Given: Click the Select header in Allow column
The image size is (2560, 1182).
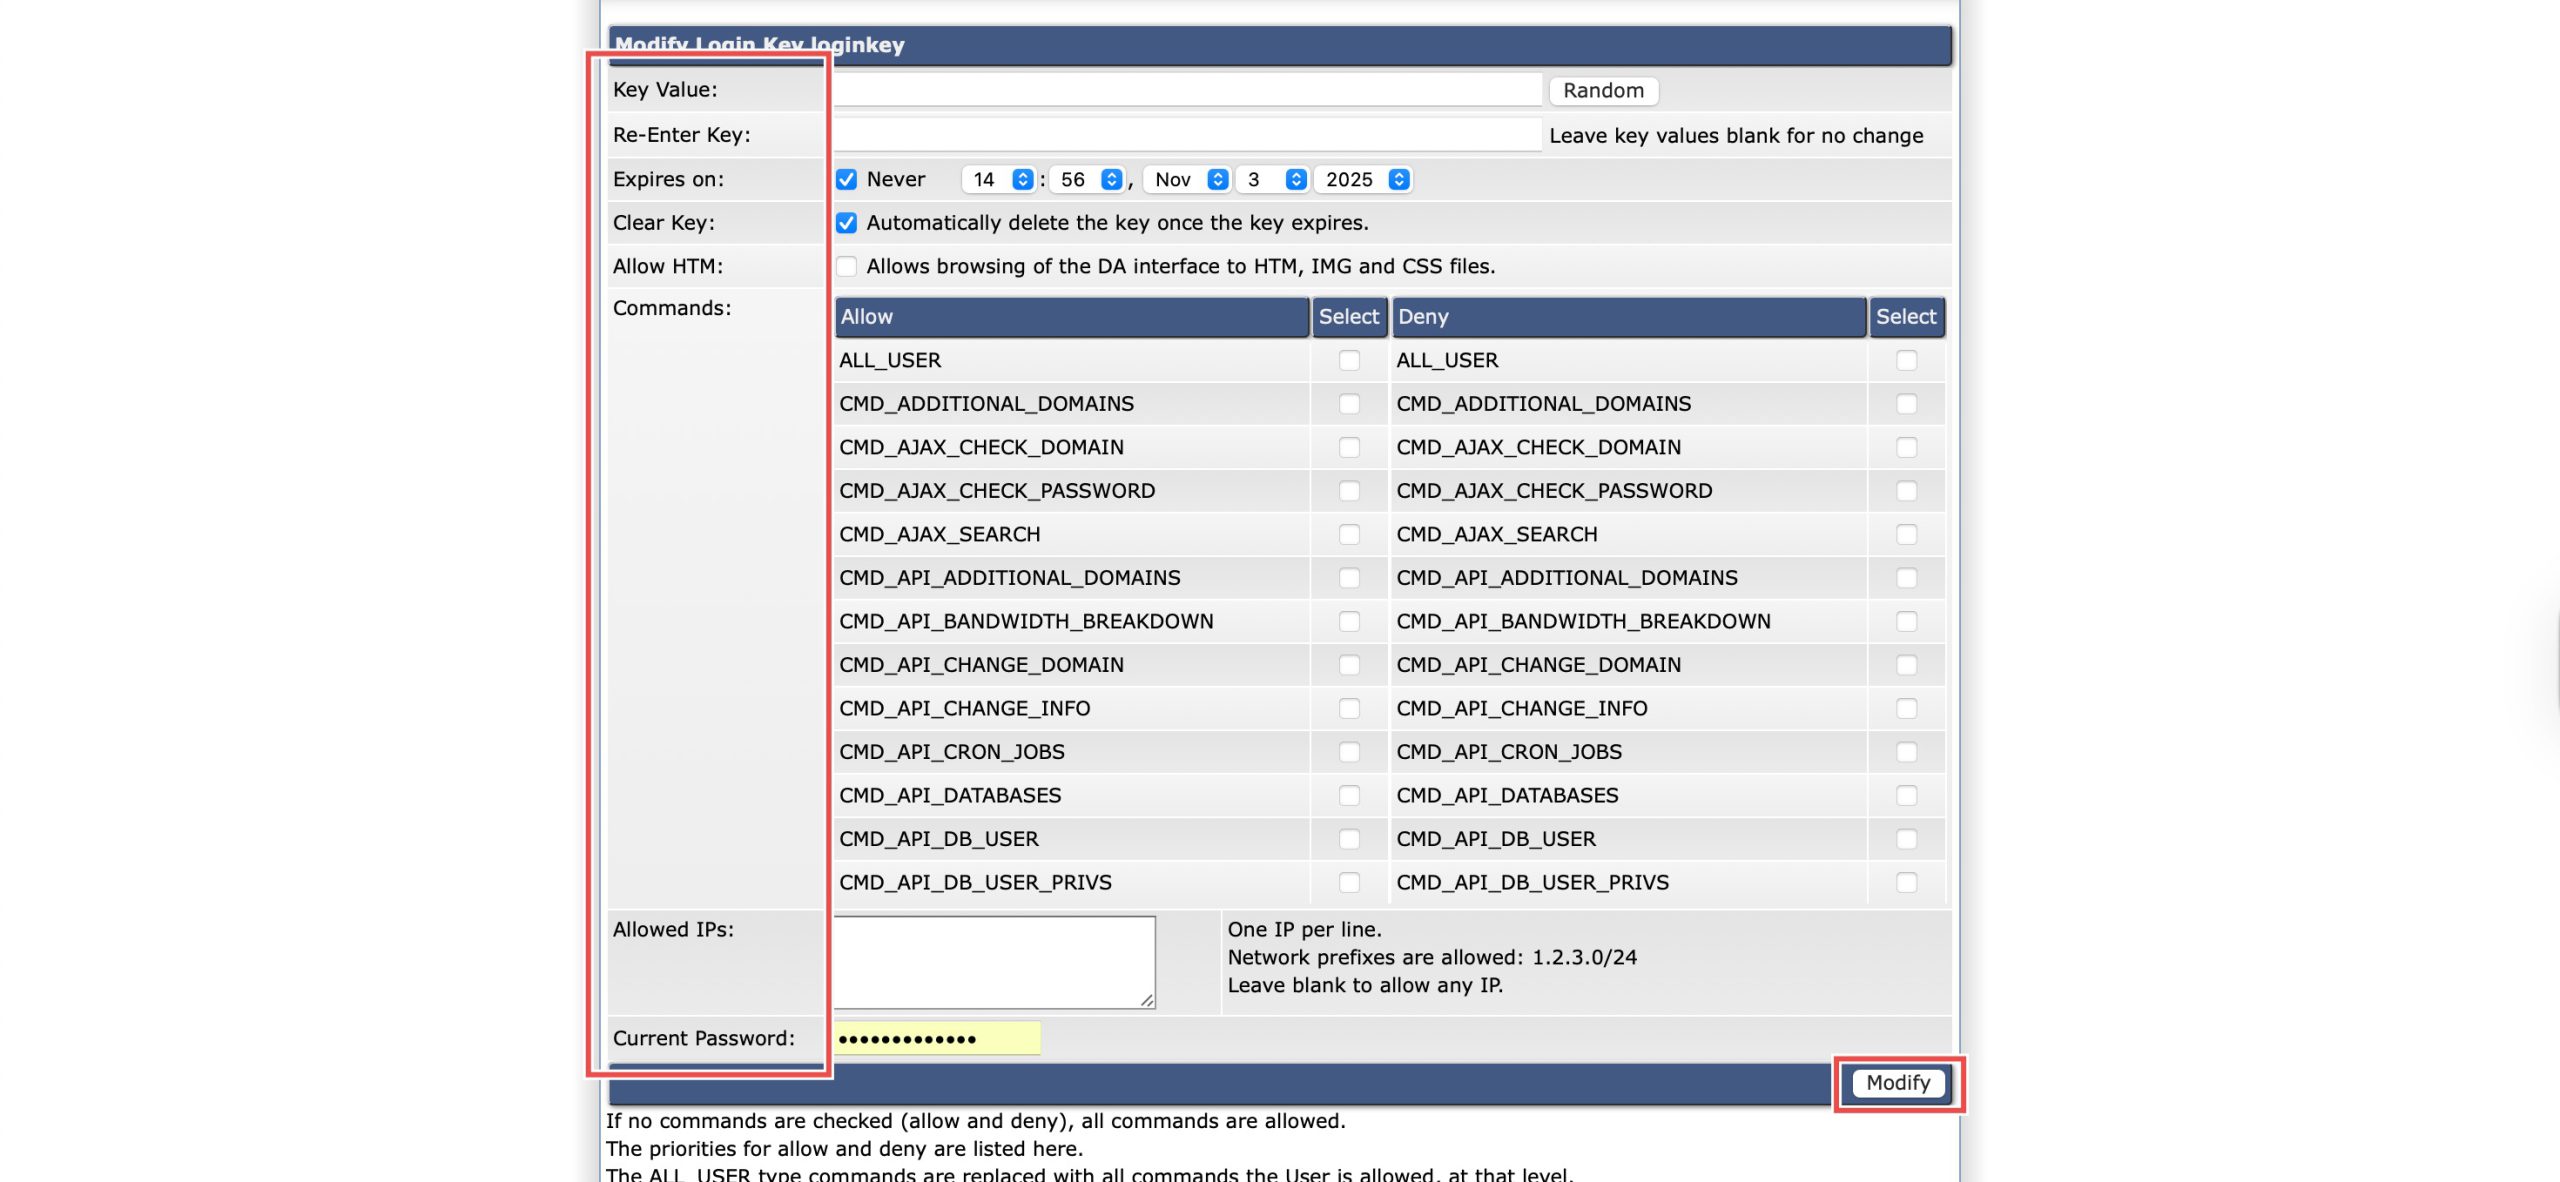Looking at the screenshot, I should click(1348, 316).
